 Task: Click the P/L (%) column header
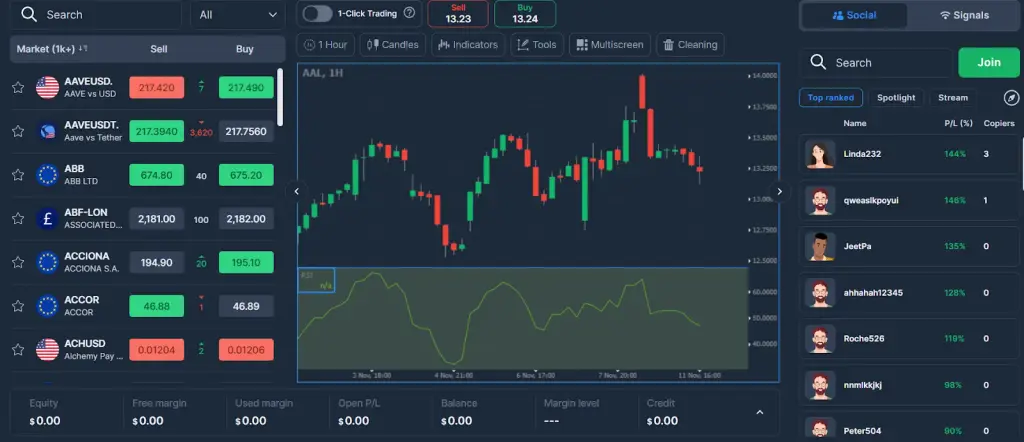point(958,123)
